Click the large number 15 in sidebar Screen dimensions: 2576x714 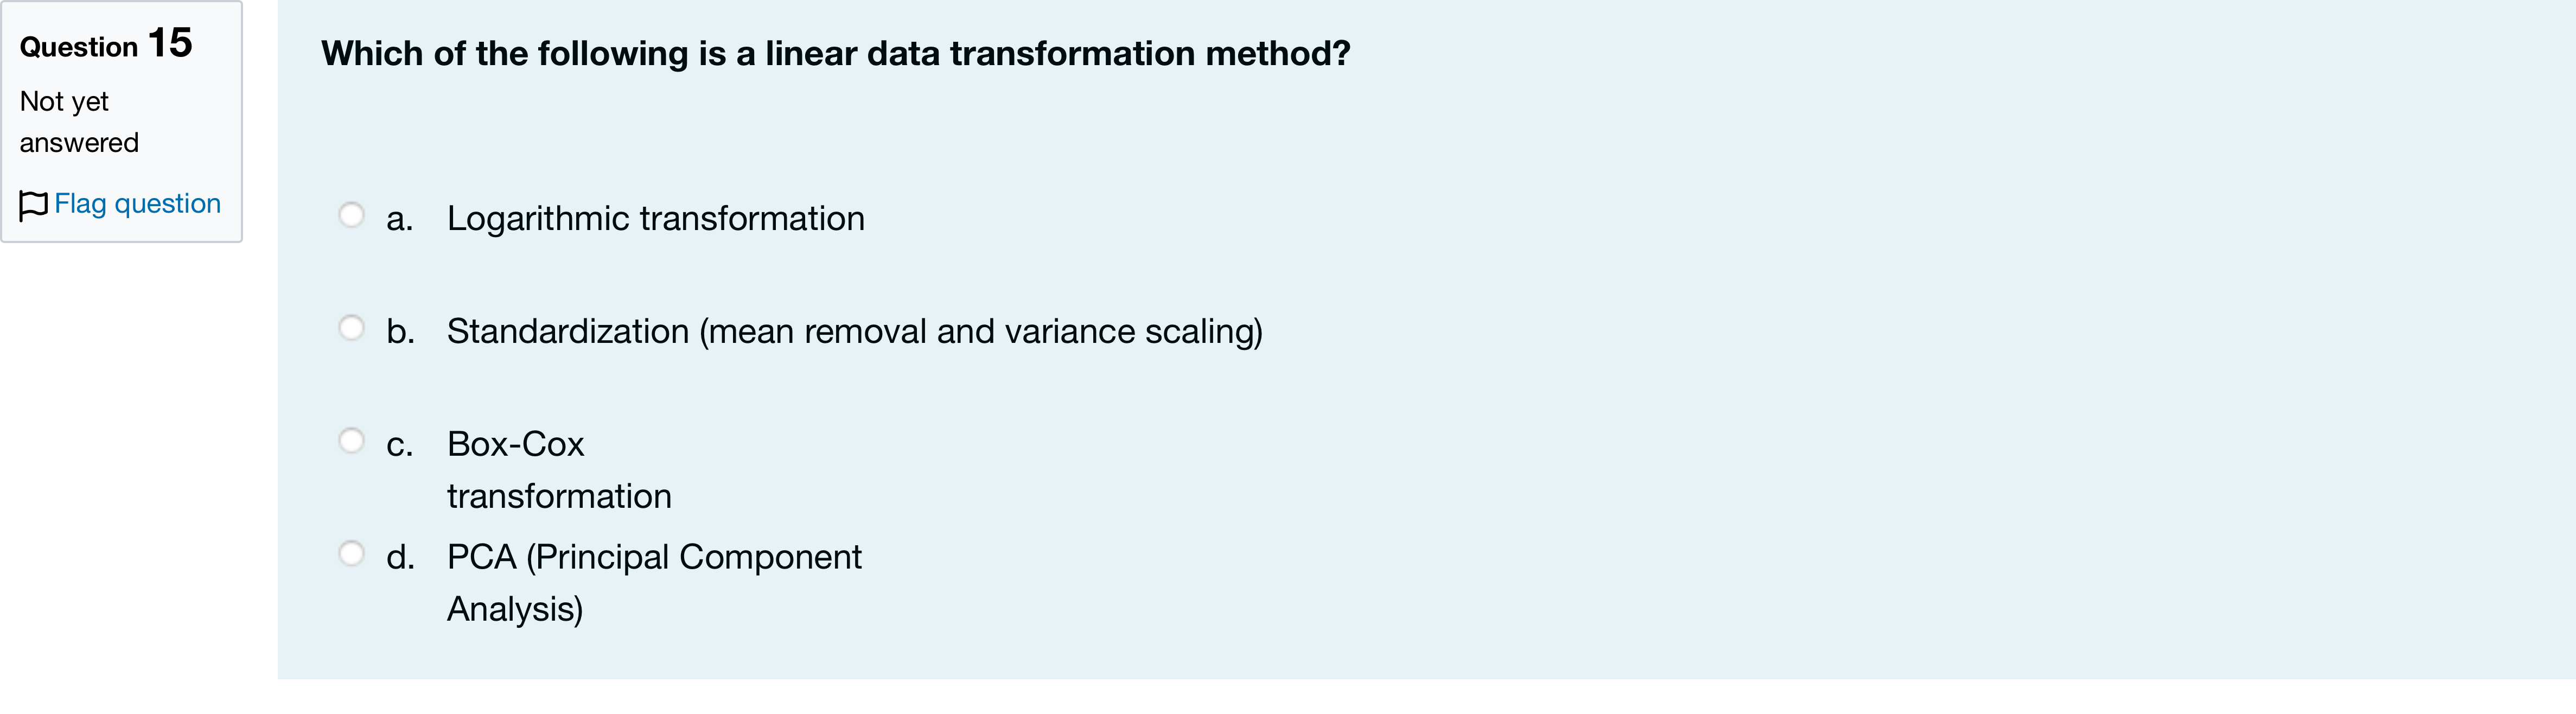point(170,43)
